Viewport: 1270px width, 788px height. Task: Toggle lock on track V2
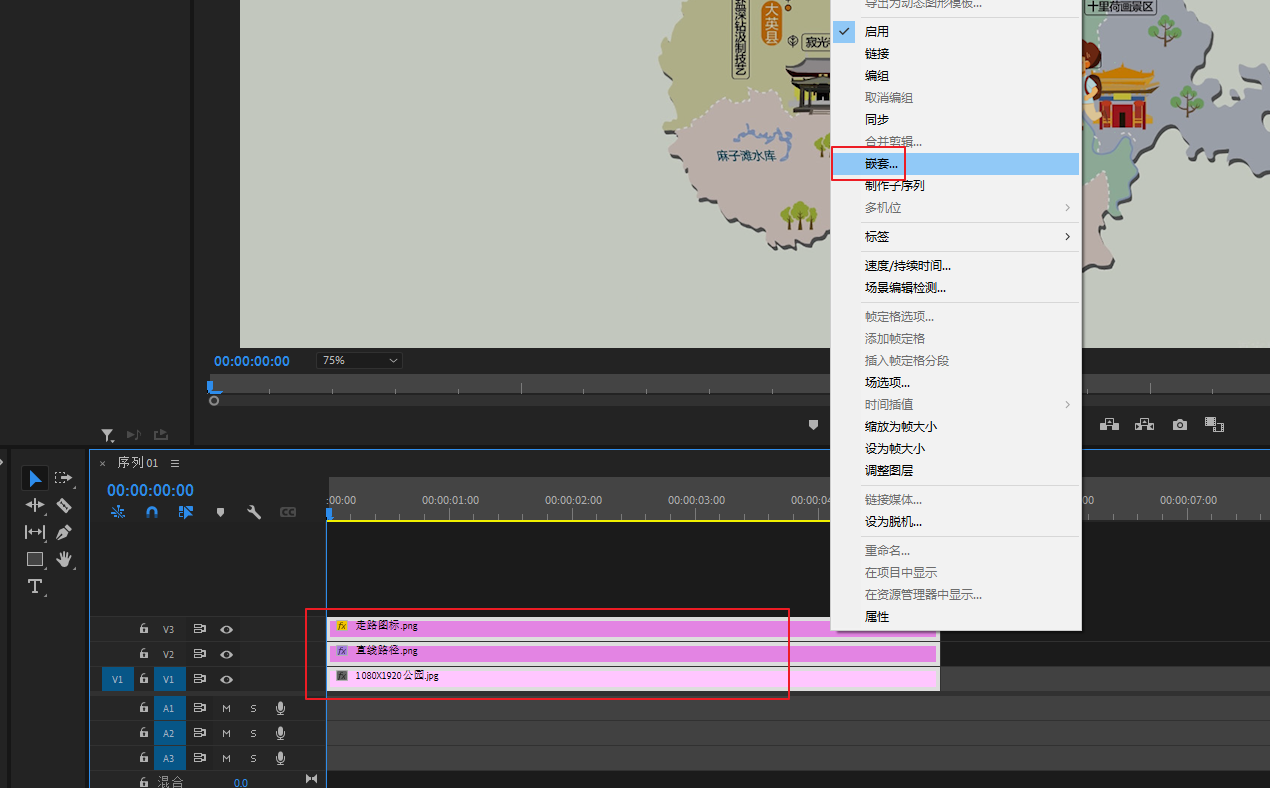click(x=144, y=654)
